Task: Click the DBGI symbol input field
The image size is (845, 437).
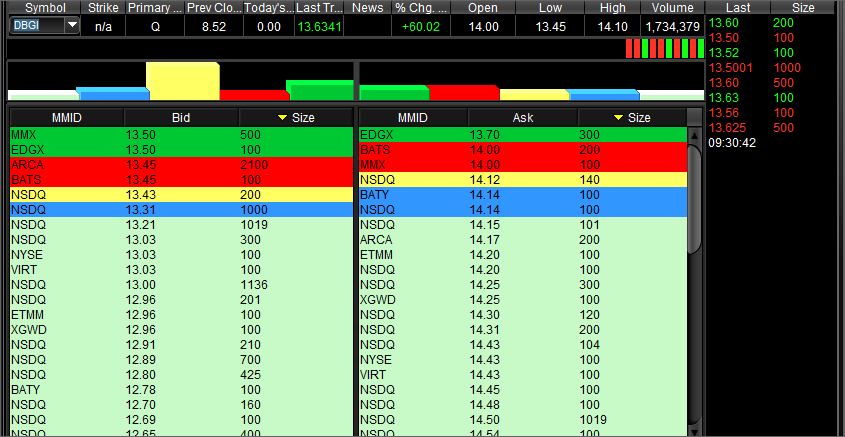Action: (37, 25)
